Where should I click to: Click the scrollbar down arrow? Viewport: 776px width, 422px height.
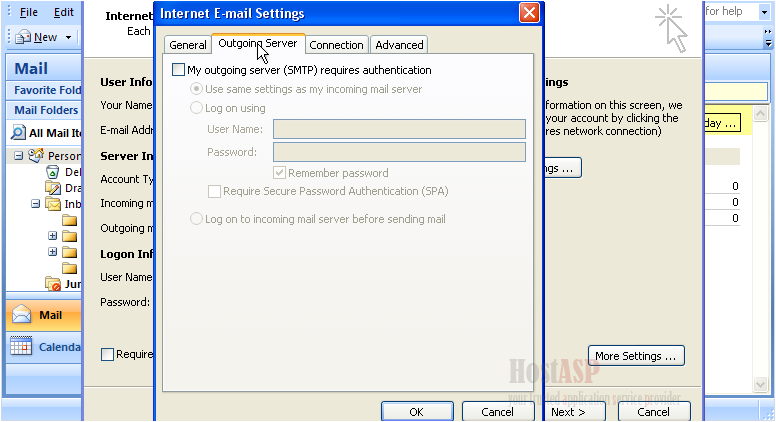[761, 383]
